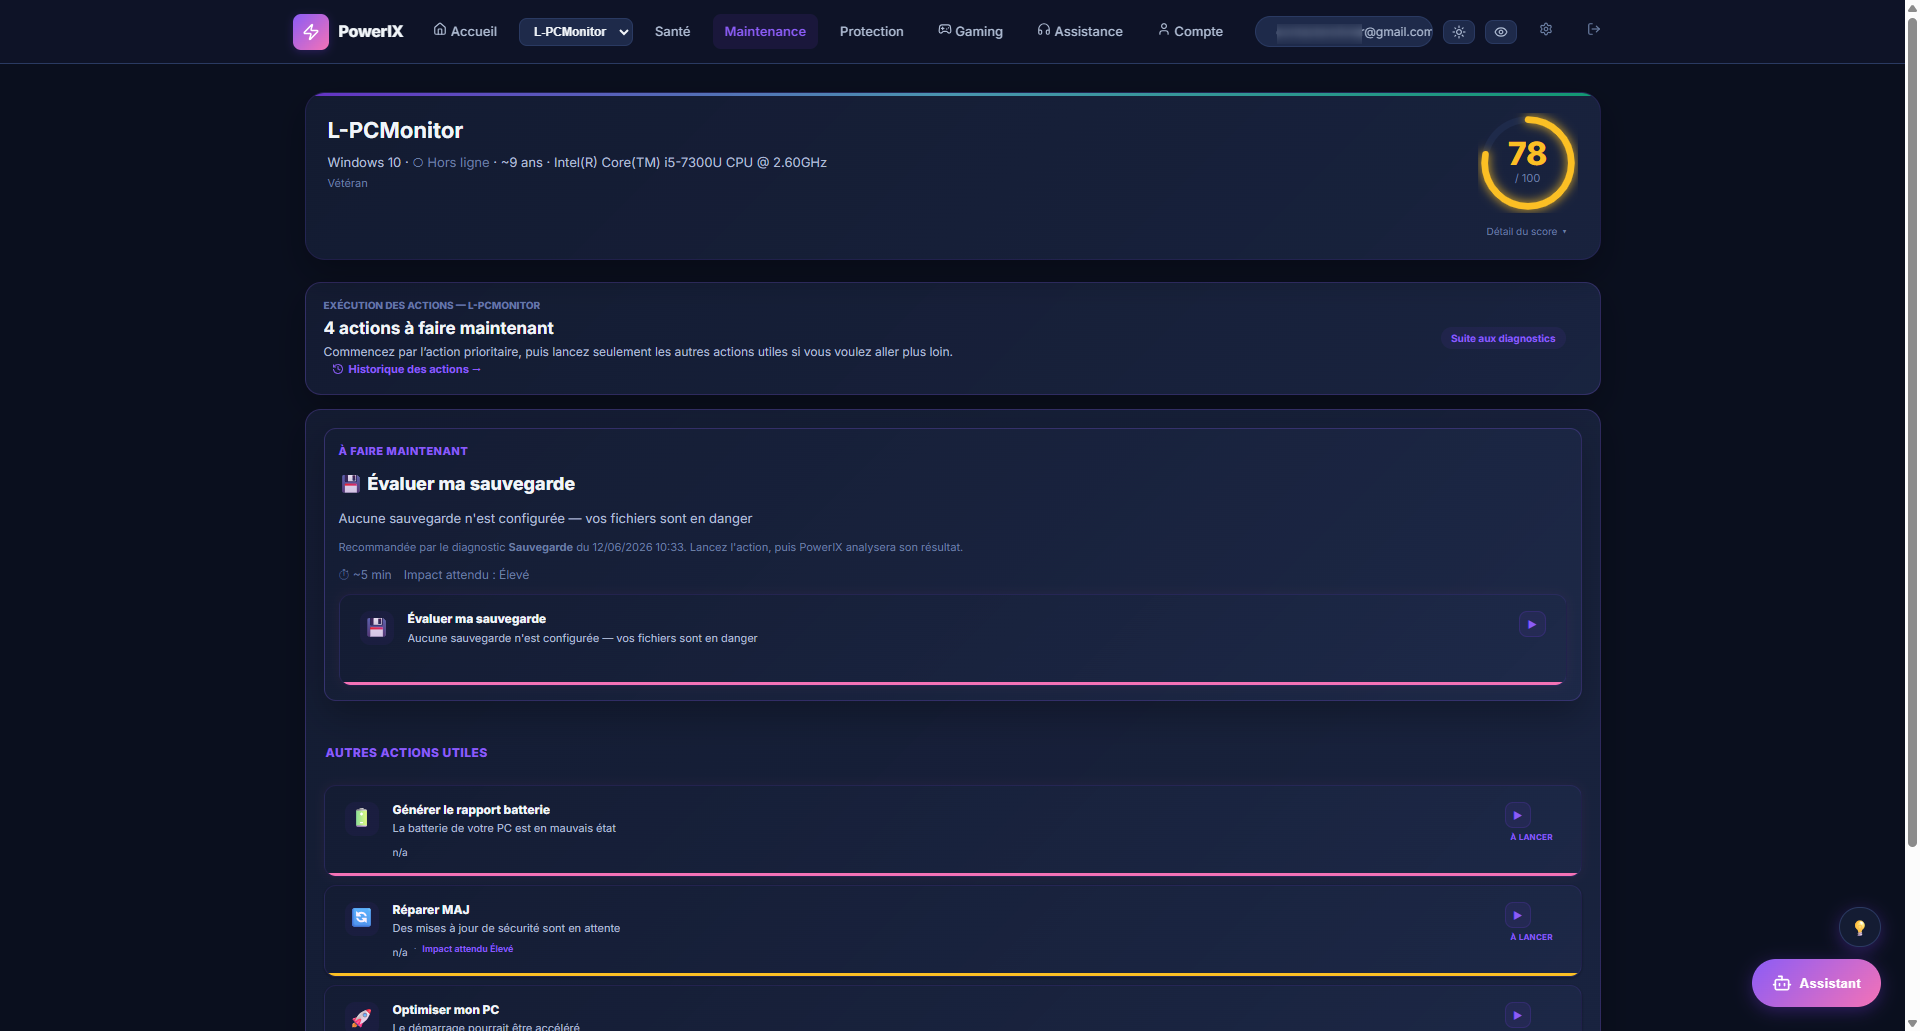Switch to the Santé tab
Screen dimensions: 1920x1031
(672, 31)
